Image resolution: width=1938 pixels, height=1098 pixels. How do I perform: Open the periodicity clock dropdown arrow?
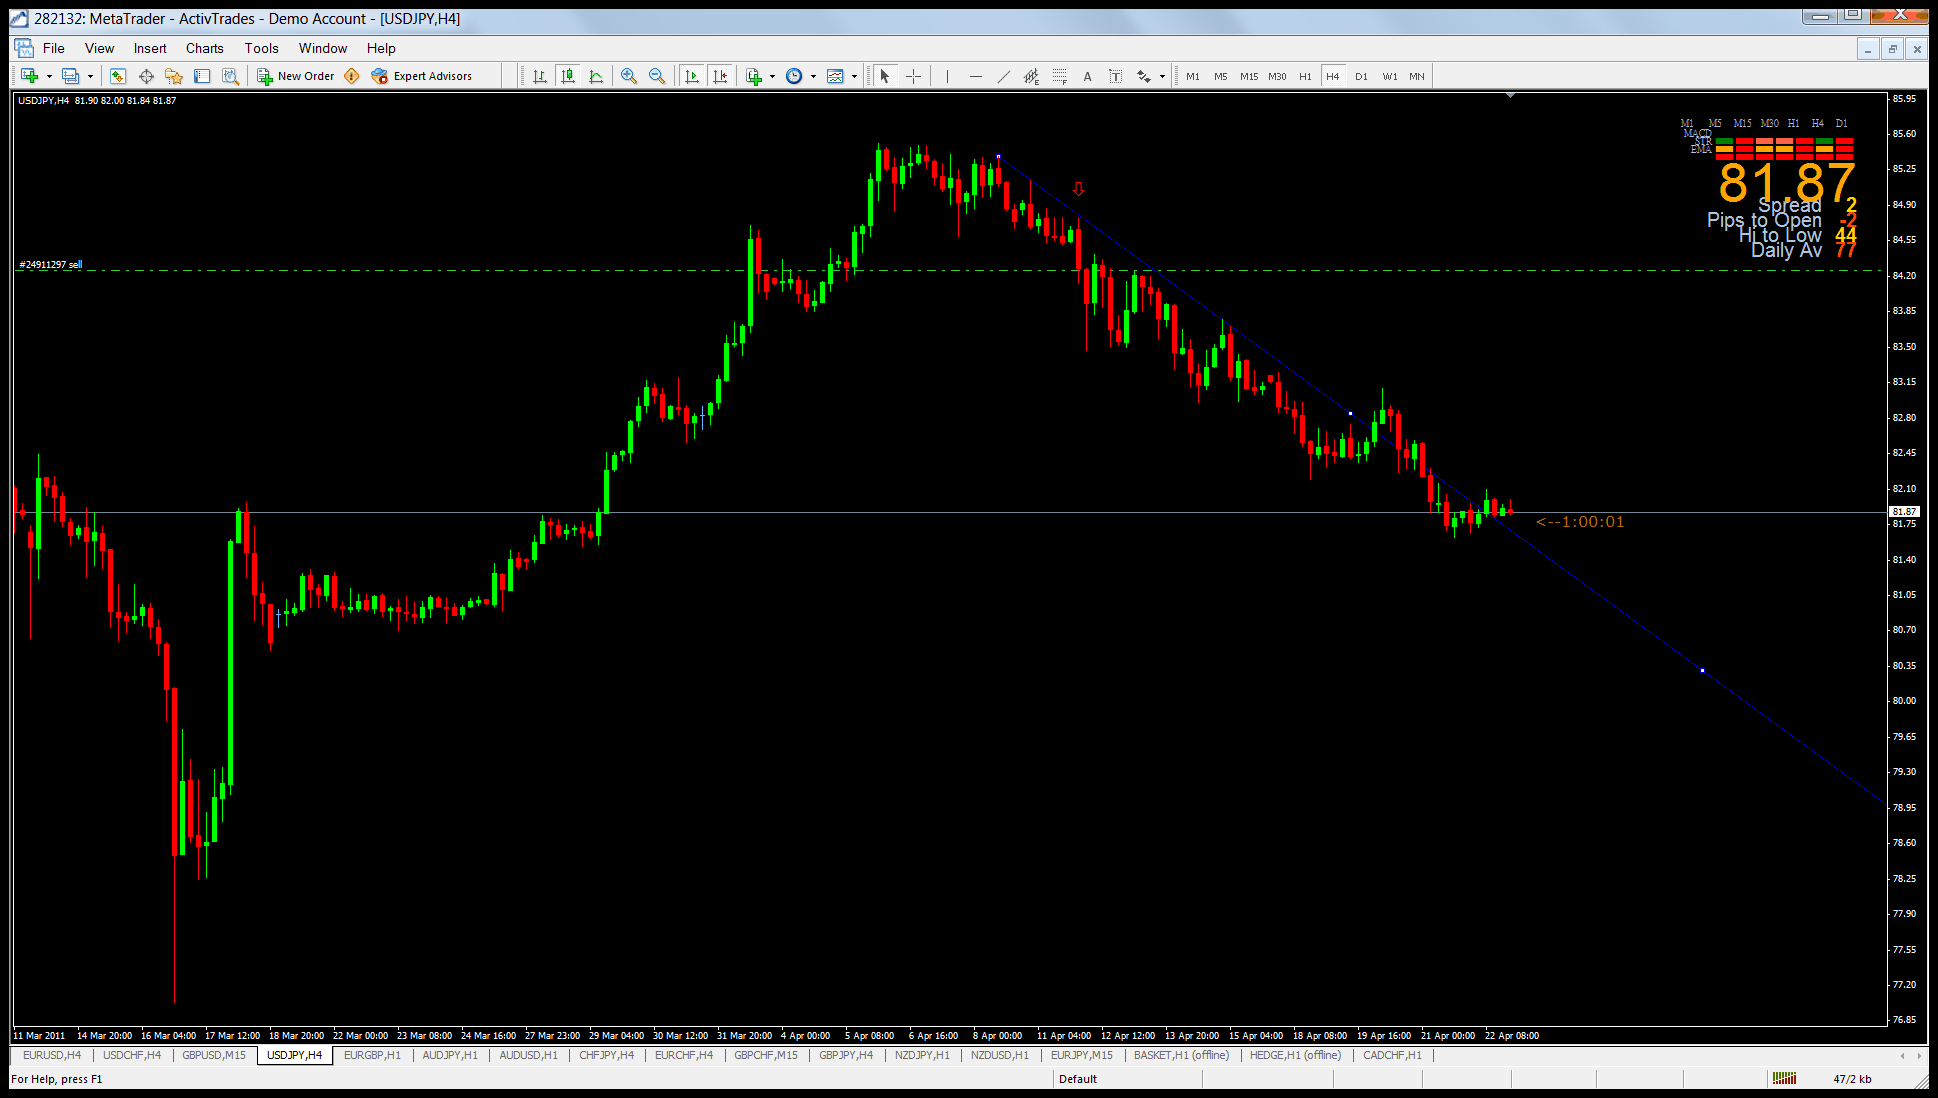(x=813, y=76)
